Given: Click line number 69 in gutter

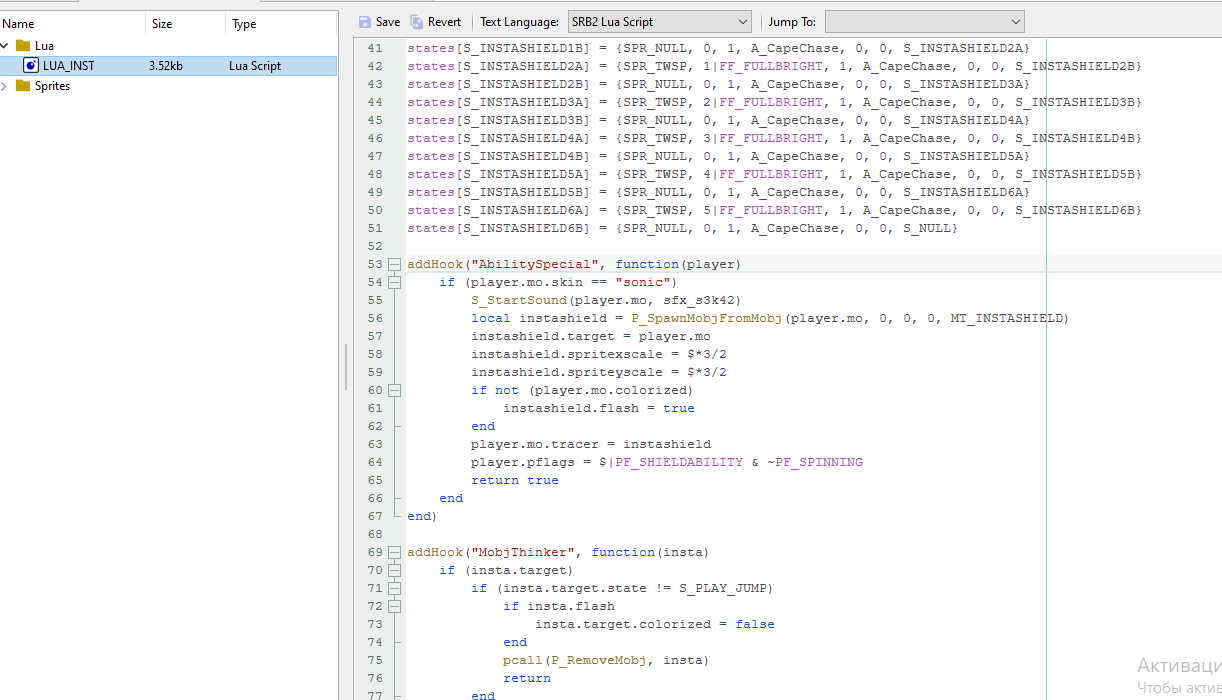Looking at the screenshot, I should pyautogui.click(x=375, y=553).
